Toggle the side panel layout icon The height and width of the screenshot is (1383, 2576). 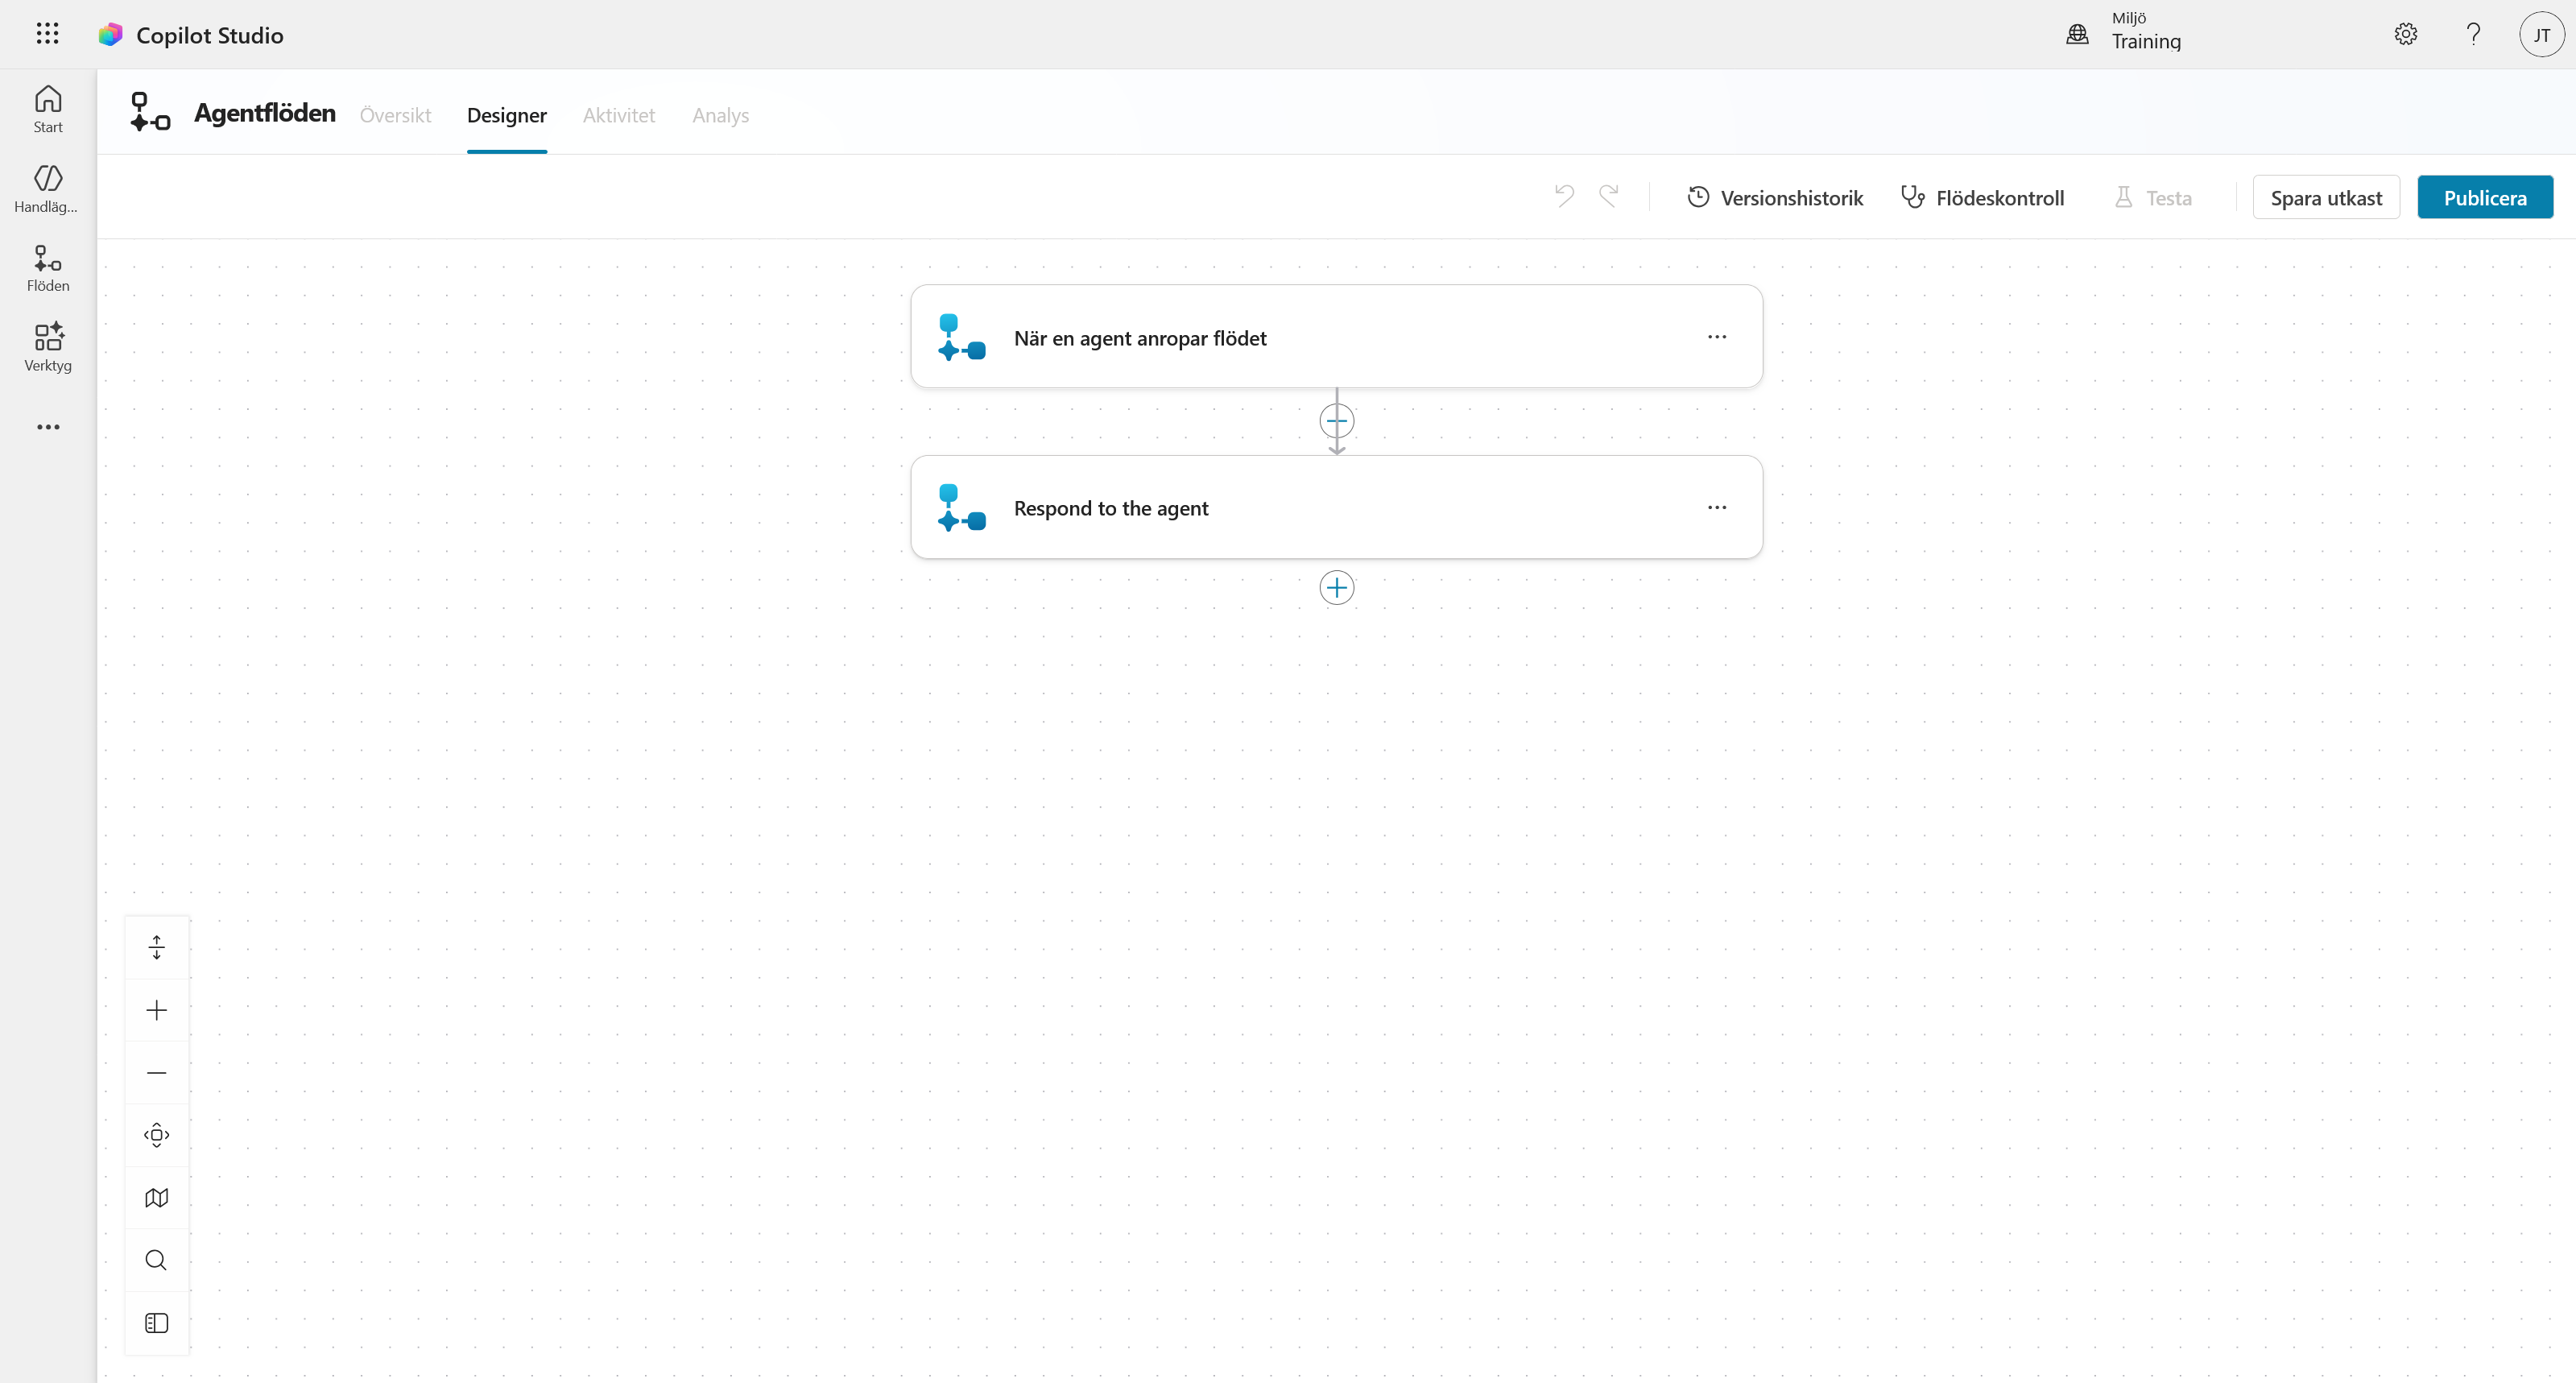pyautogui.click(x=157, y=1323)
